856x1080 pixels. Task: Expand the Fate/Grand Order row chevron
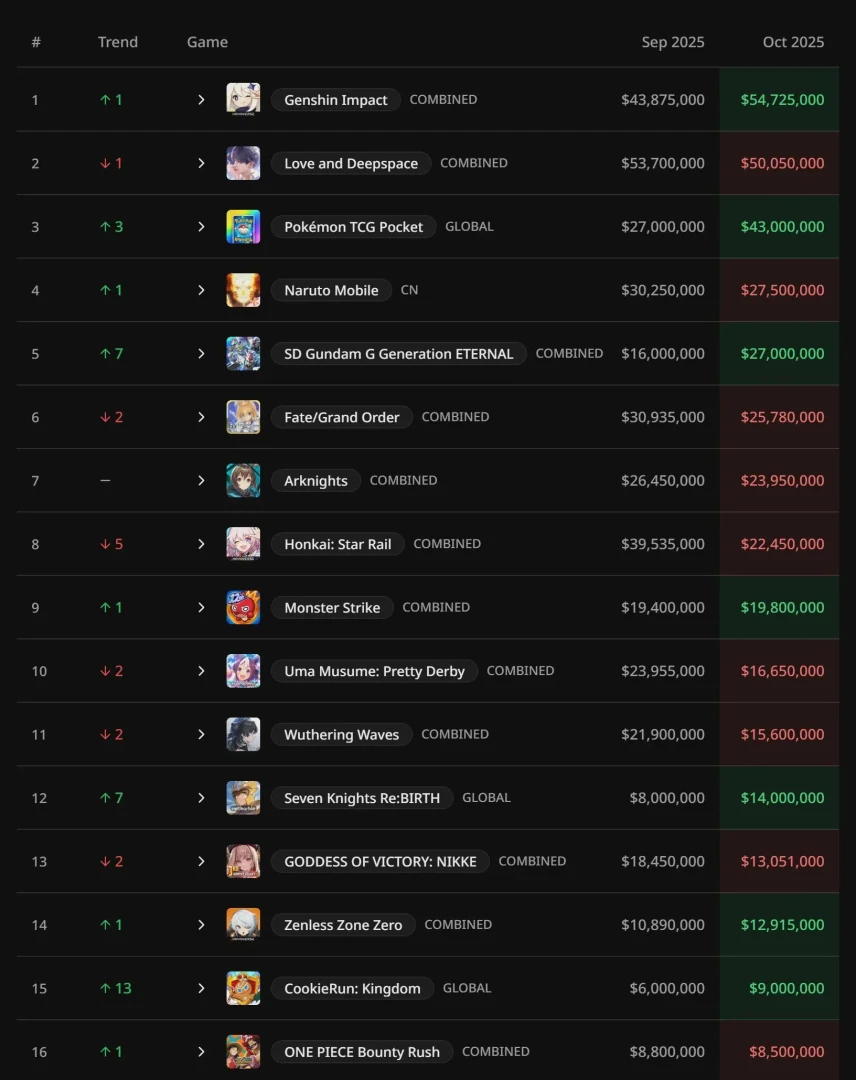[201, 417]
